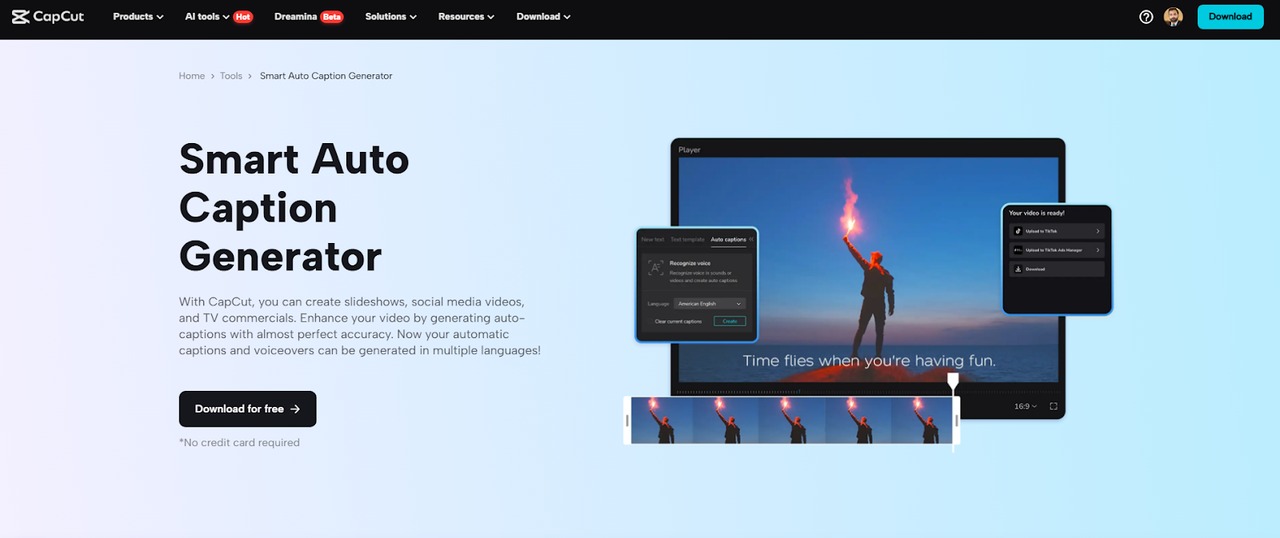Open the Solutions dropdown in navbar
Screen dimensions: 1280x538
pyautogui.click(x=391, y=17)
